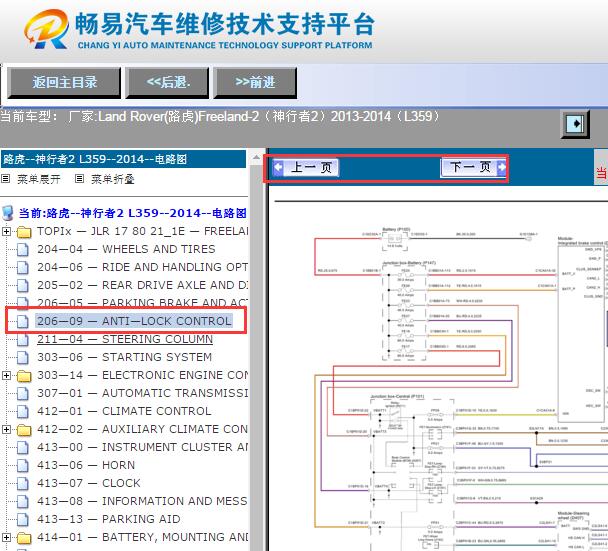608x551 pixels.
Task: Open root node 当前:路虎--神行者2 L359--2014--电路图
Action: pyautogui.click(x=133, y=213)
